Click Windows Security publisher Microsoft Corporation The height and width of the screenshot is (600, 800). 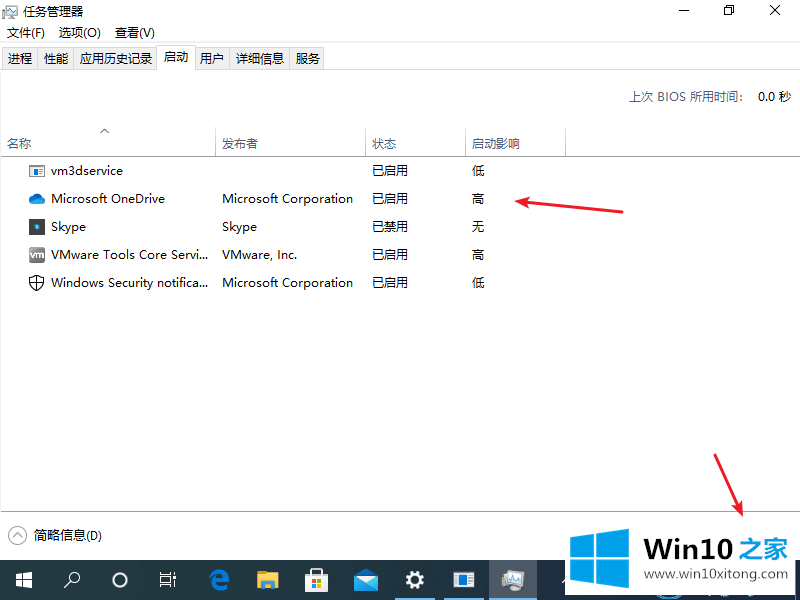pyautogui.click(x=287, y=283)
